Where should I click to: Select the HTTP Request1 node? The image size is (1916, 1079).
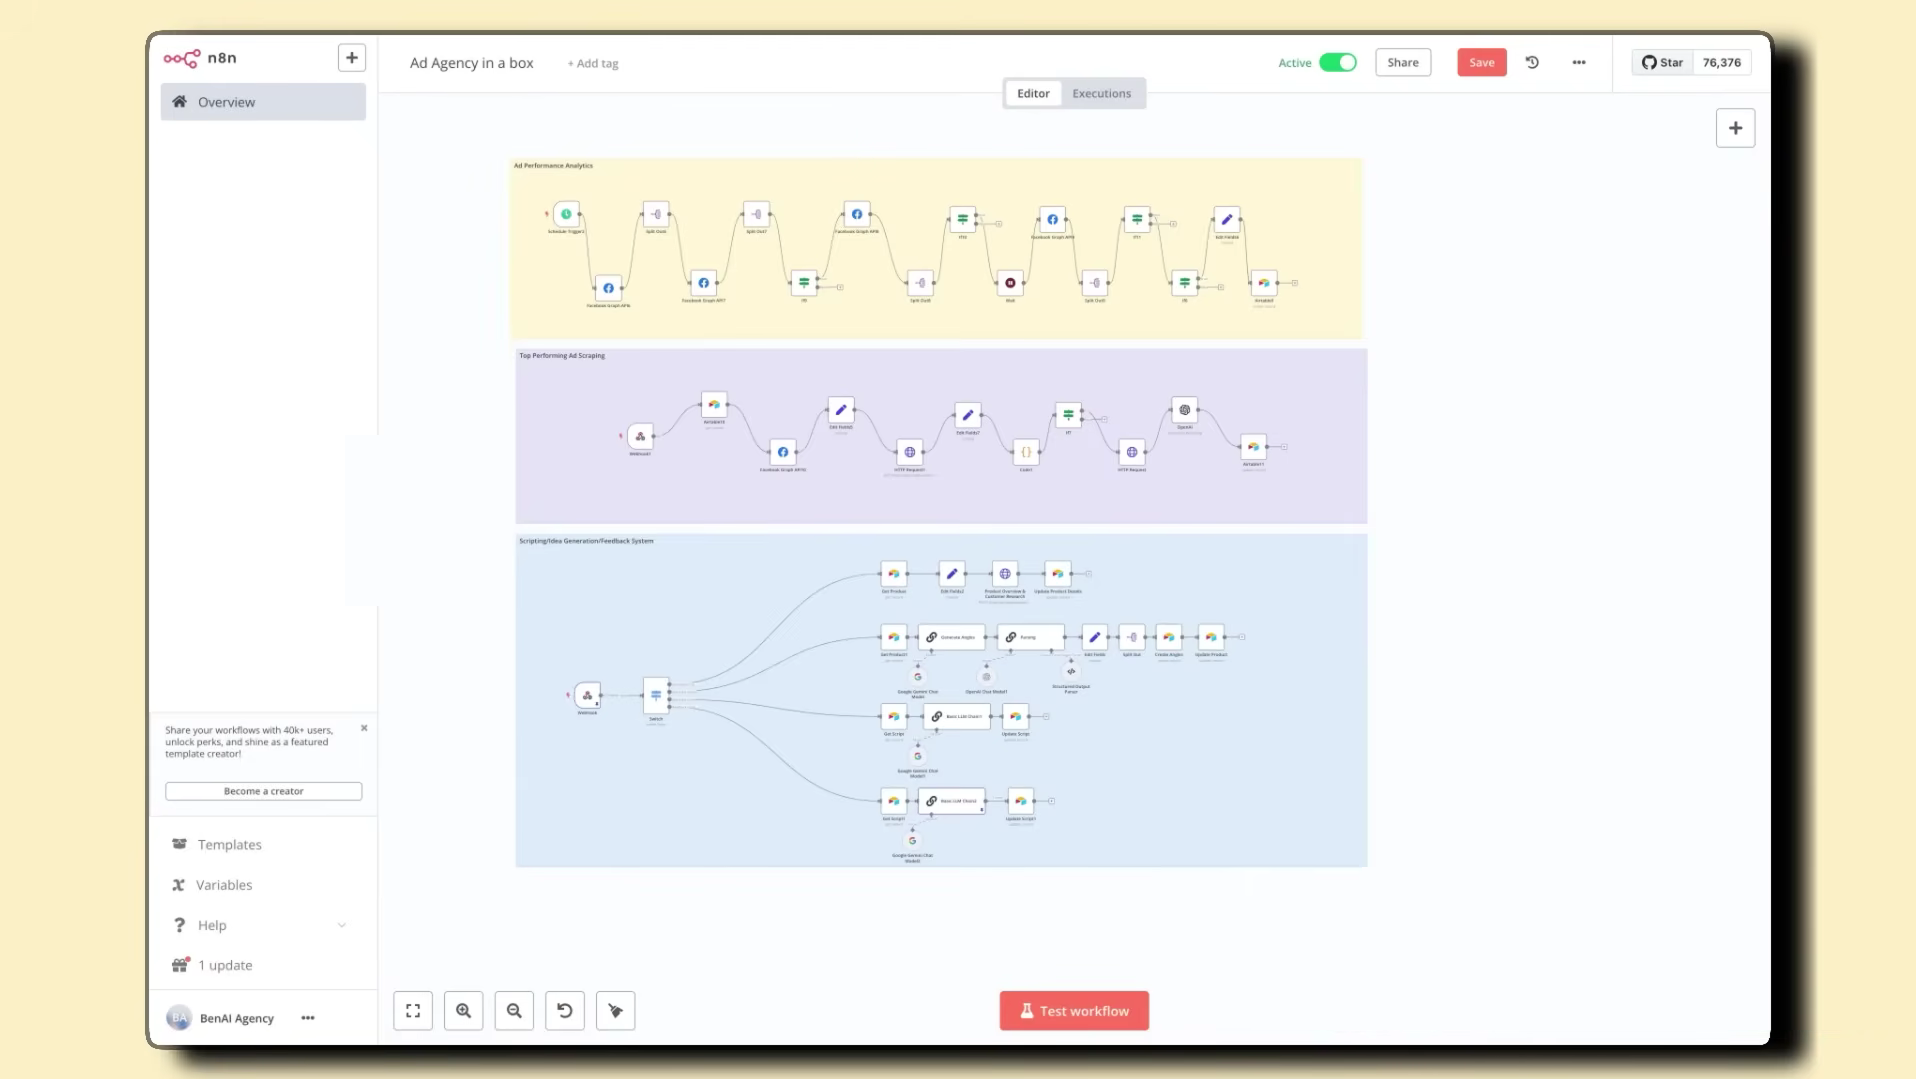pyautogui.click(x=909, y=452)
